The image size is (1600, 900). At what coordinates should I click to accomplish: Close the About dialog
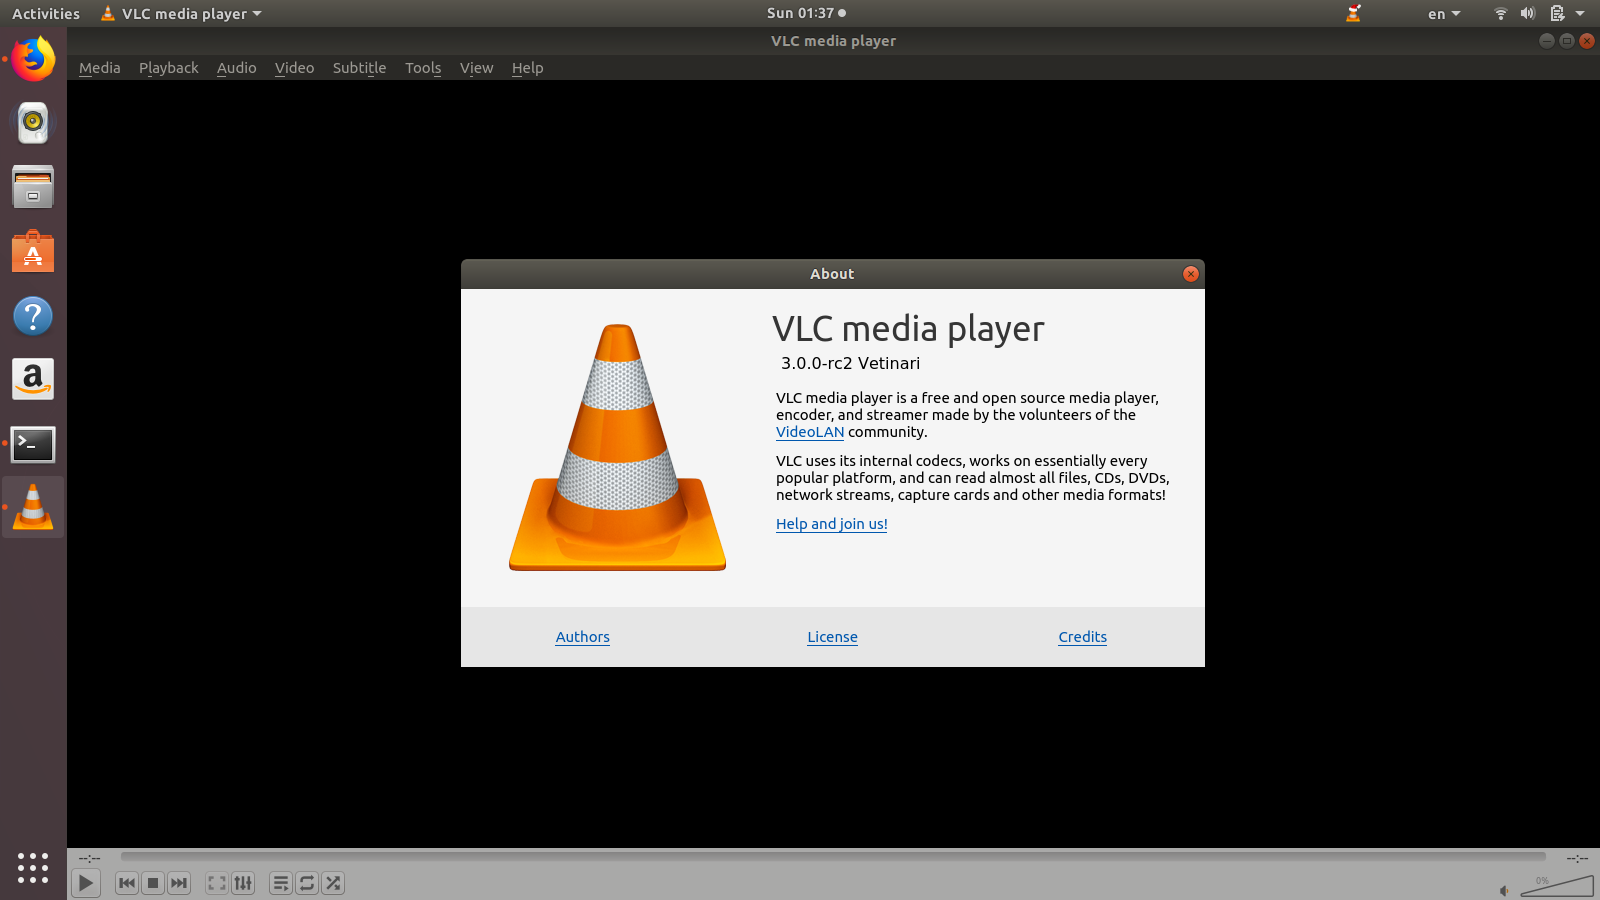click(x=1190, y=274)
